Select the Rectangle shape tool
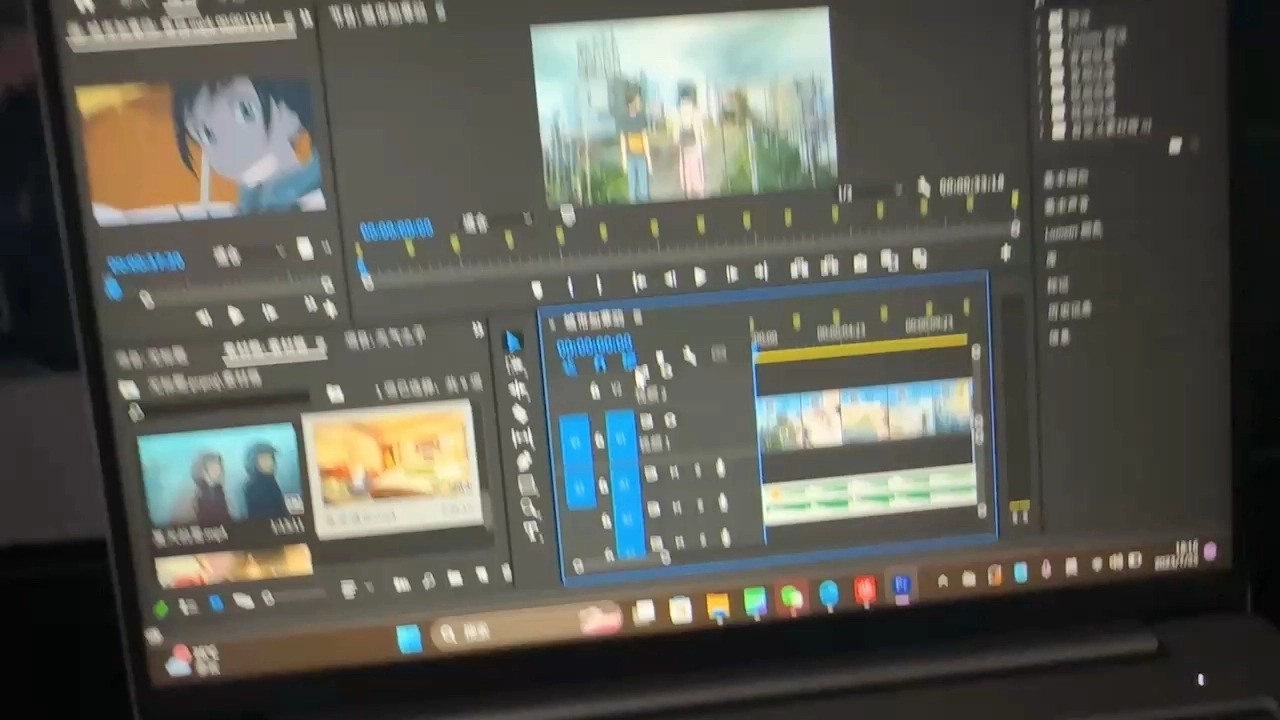The width and height of the screenshot is (1280, 720). tap(528, 484)
